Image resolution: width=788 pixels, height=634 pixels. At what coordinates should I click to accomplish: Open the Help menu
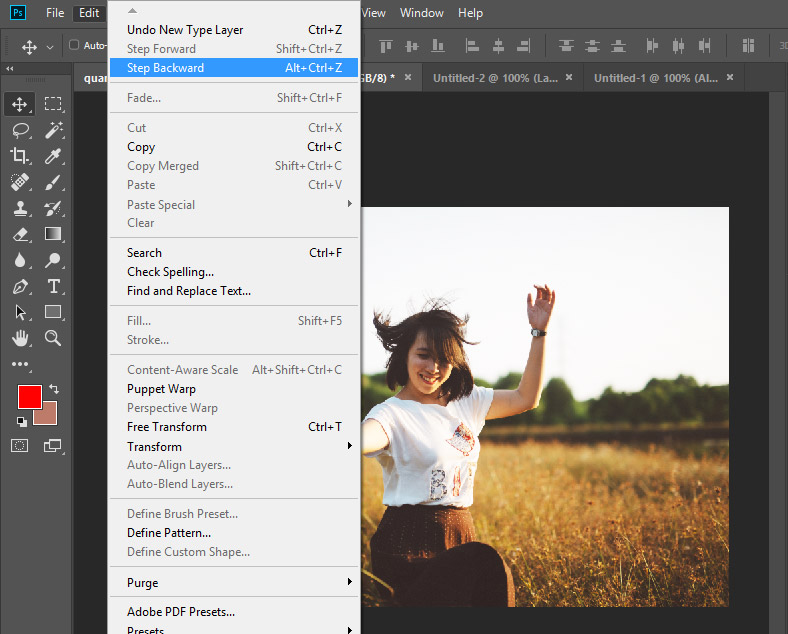pyautogui.click(x=470, y=13)
